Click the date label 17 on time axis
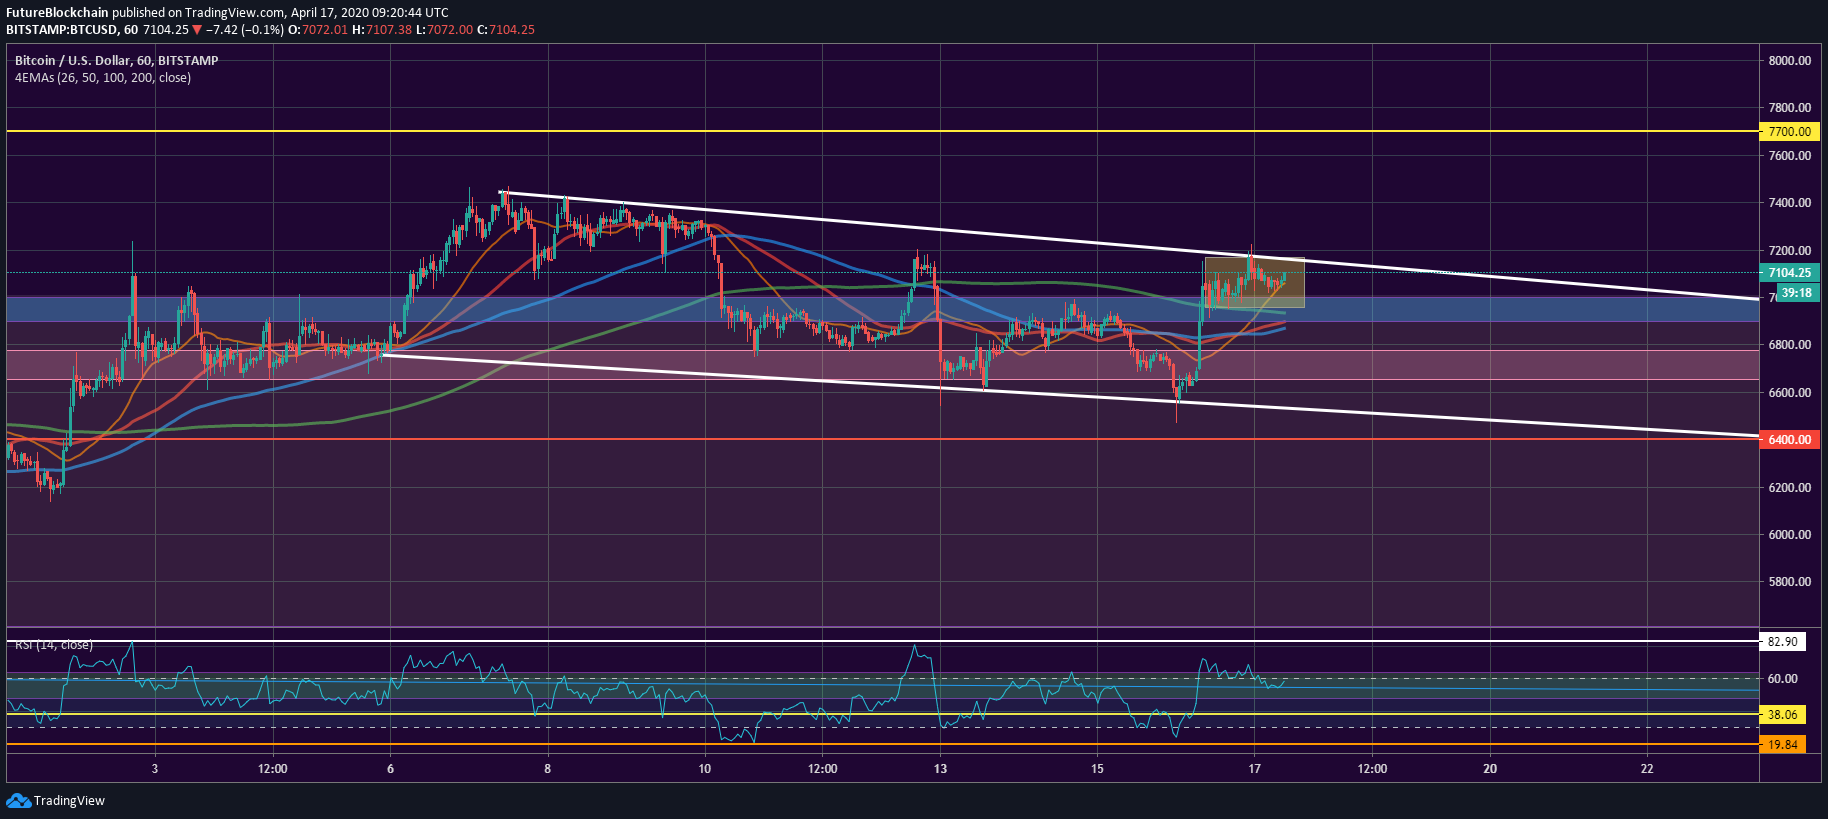1828x819 pixels. point(1254,769)
